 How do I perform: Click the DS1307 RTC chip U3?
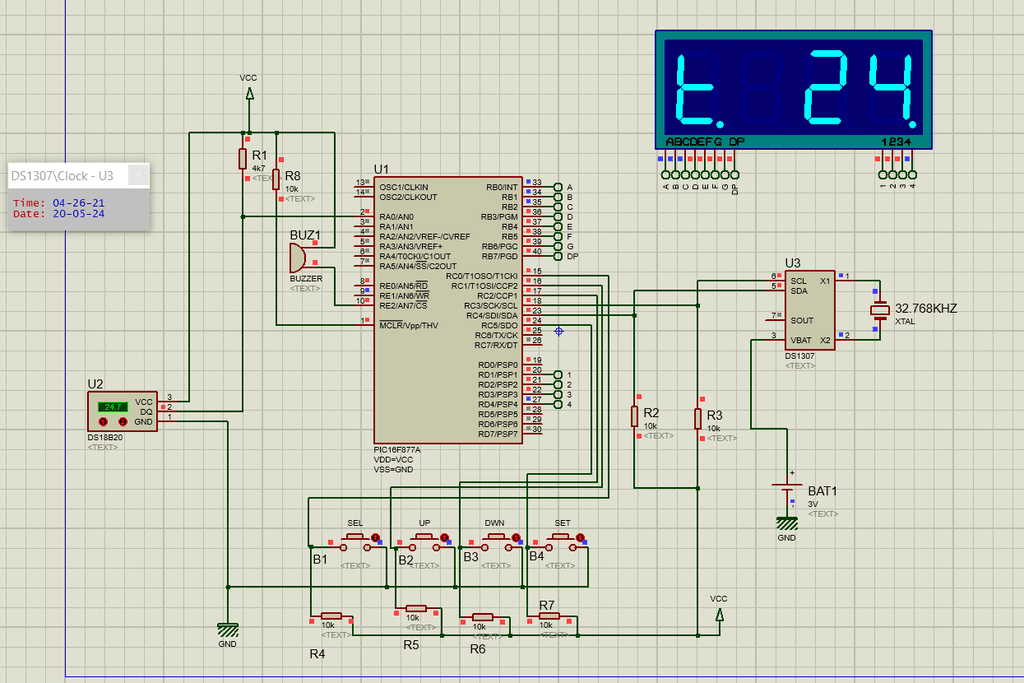pos(808,310)
